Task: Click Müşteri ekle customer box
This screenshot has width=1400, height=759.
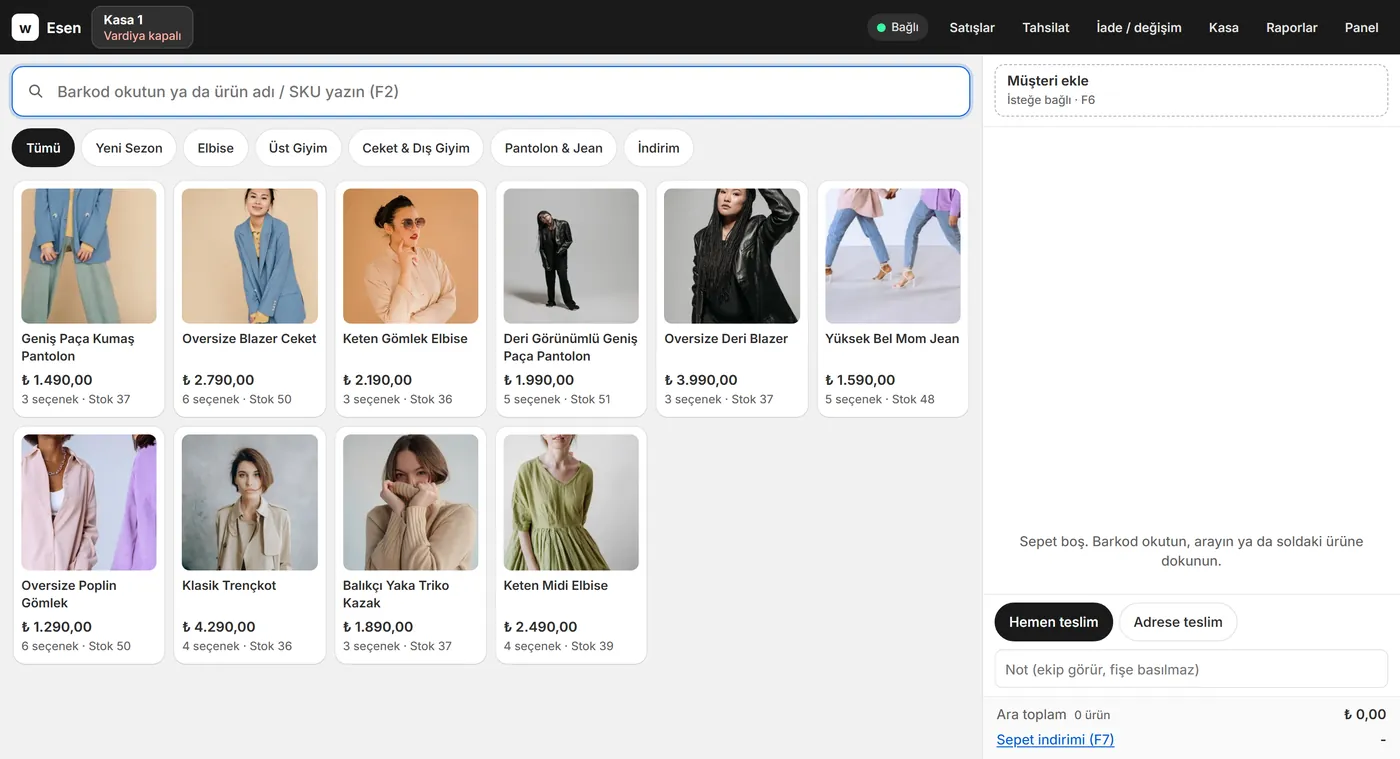Action: pos(1191,90)
